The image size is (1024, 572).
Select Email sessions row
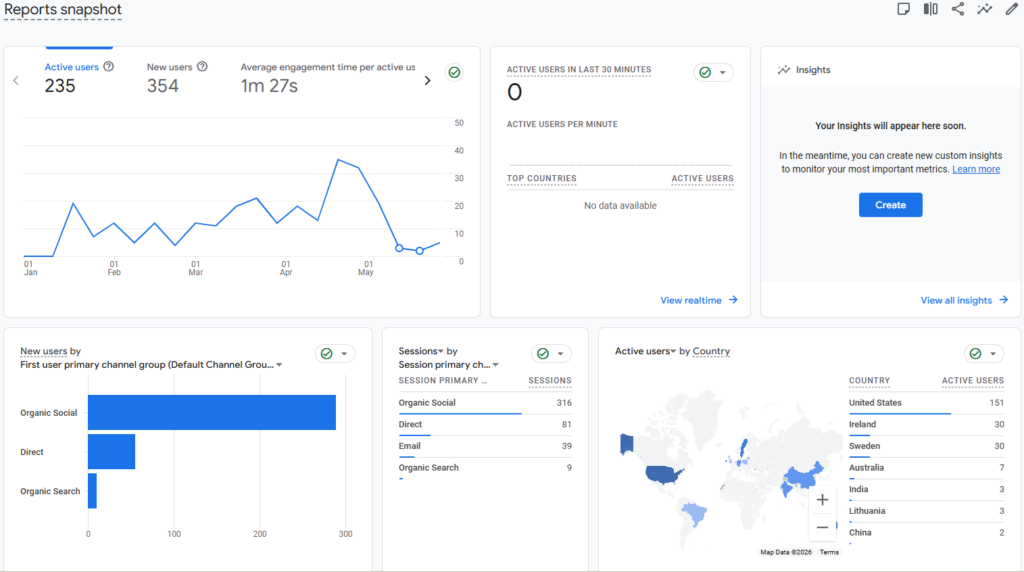point(485,446)
